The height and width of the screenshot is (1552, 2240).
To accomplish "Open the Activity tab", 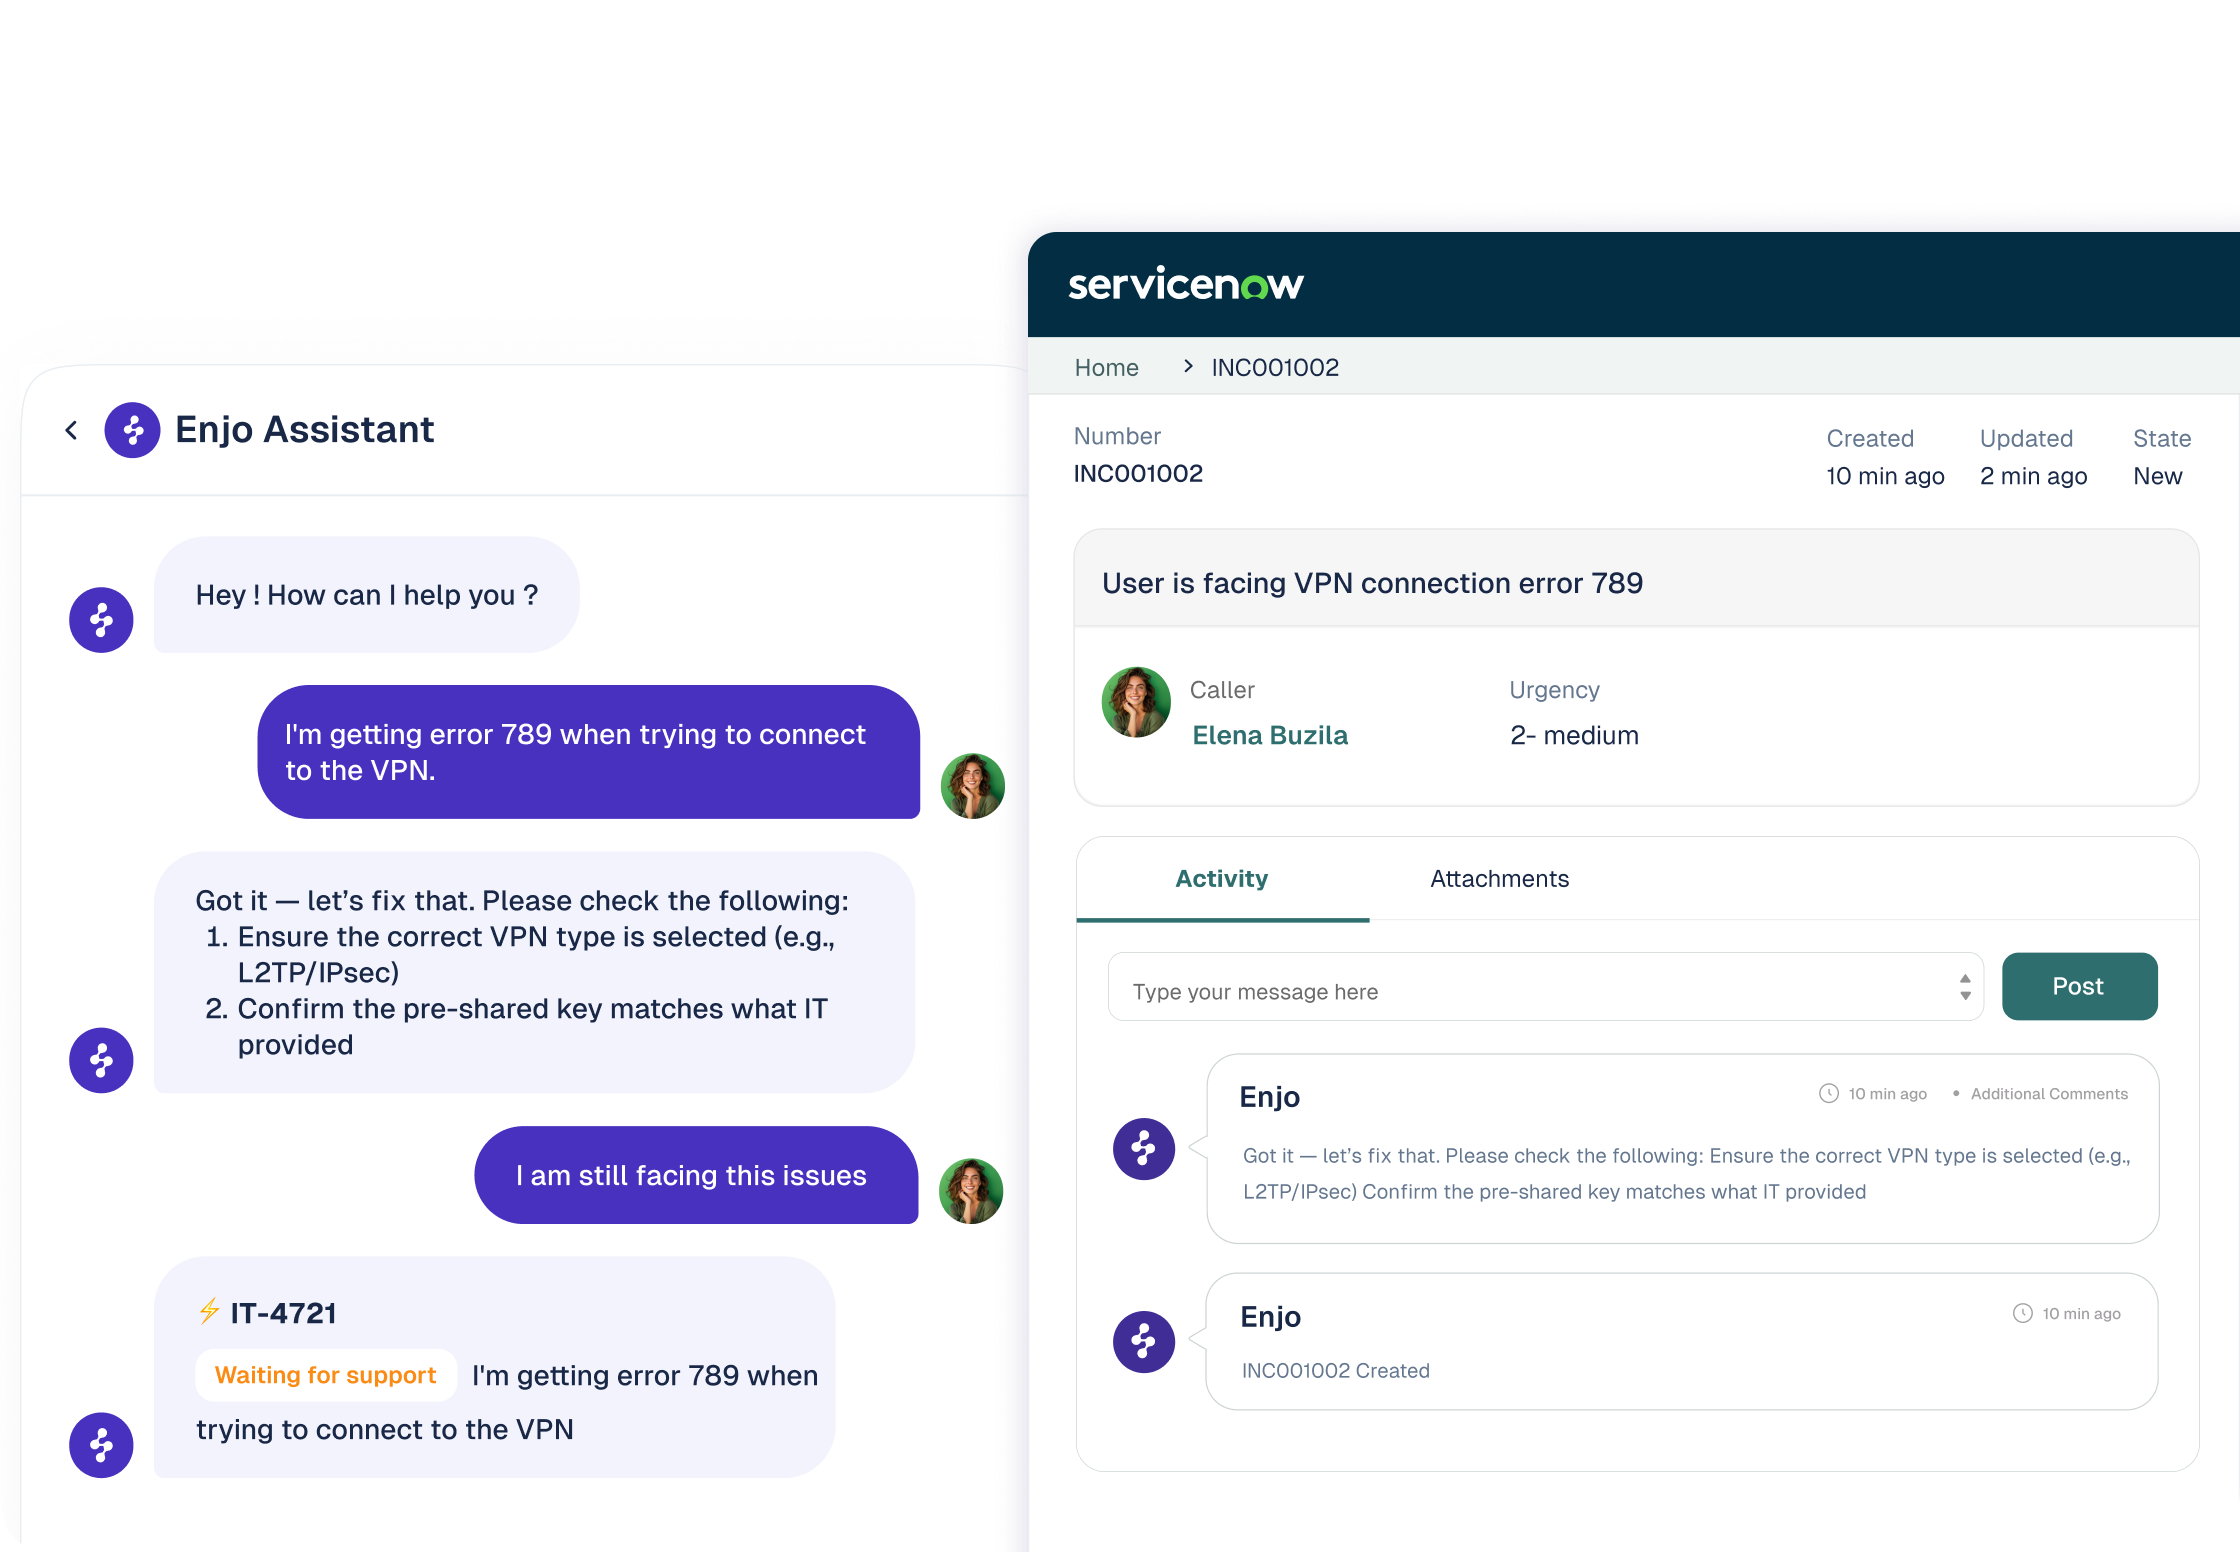I will pos(1221,879).
